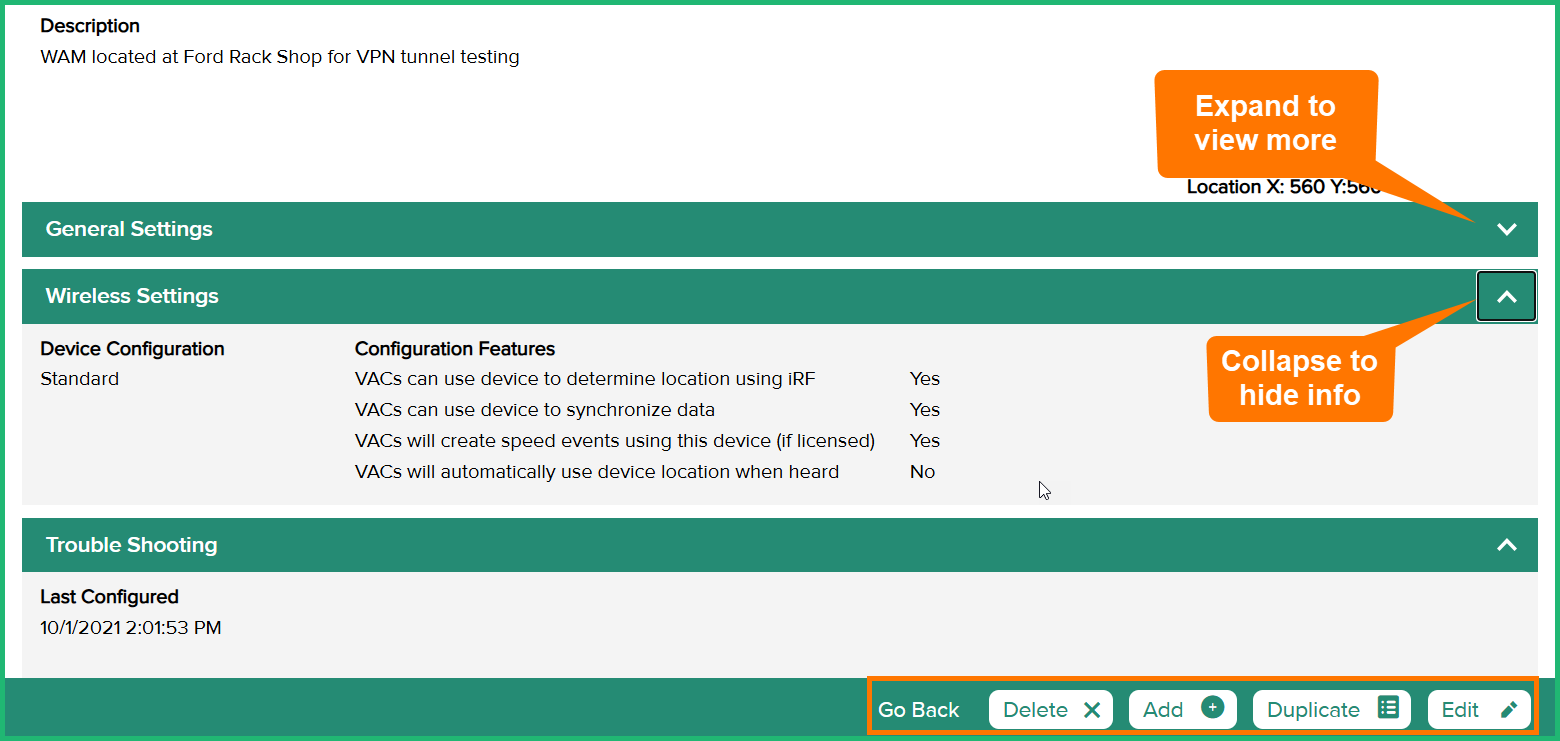Click the list icon on Duplicate
This screenshot has height=741, width=1560.
pos(1388,708)
